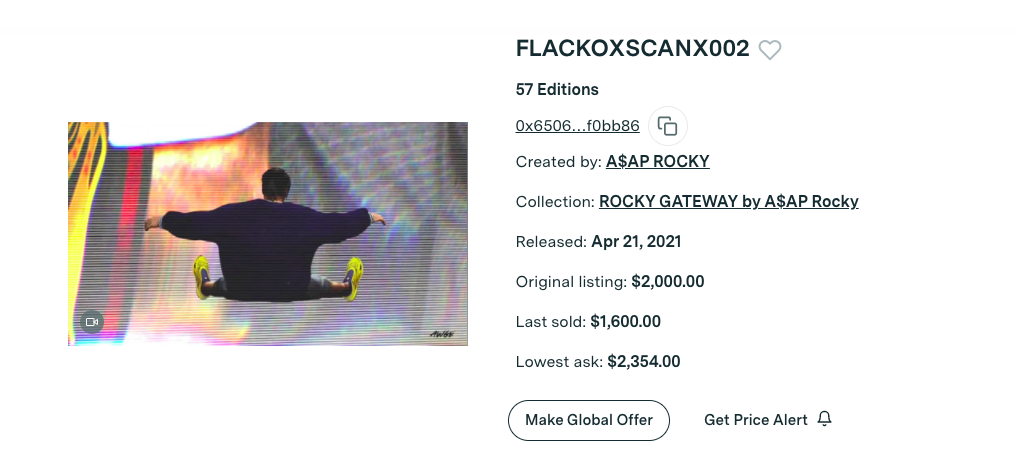The height and width of the screenshot is (473, 1019).
Task: Click the $2,354.00 lowest ask price
Action: tap(644, 361)
